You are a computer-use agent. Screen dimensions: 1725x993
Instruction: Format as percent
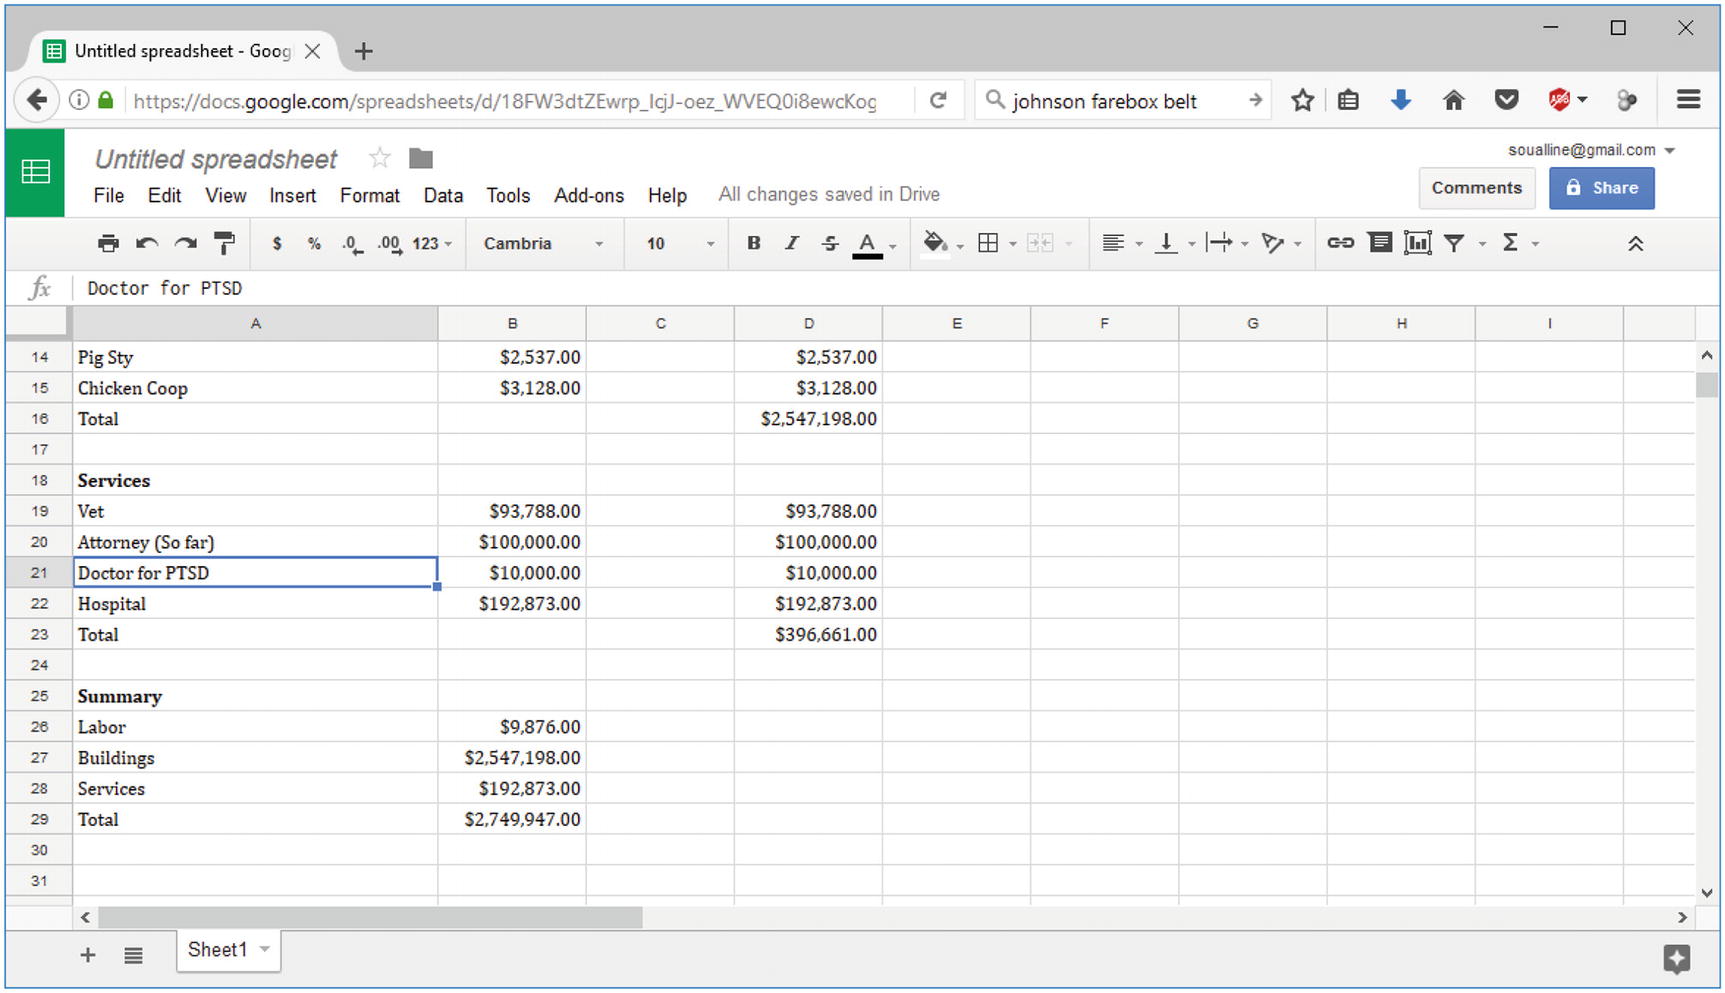tap(314, 243)
